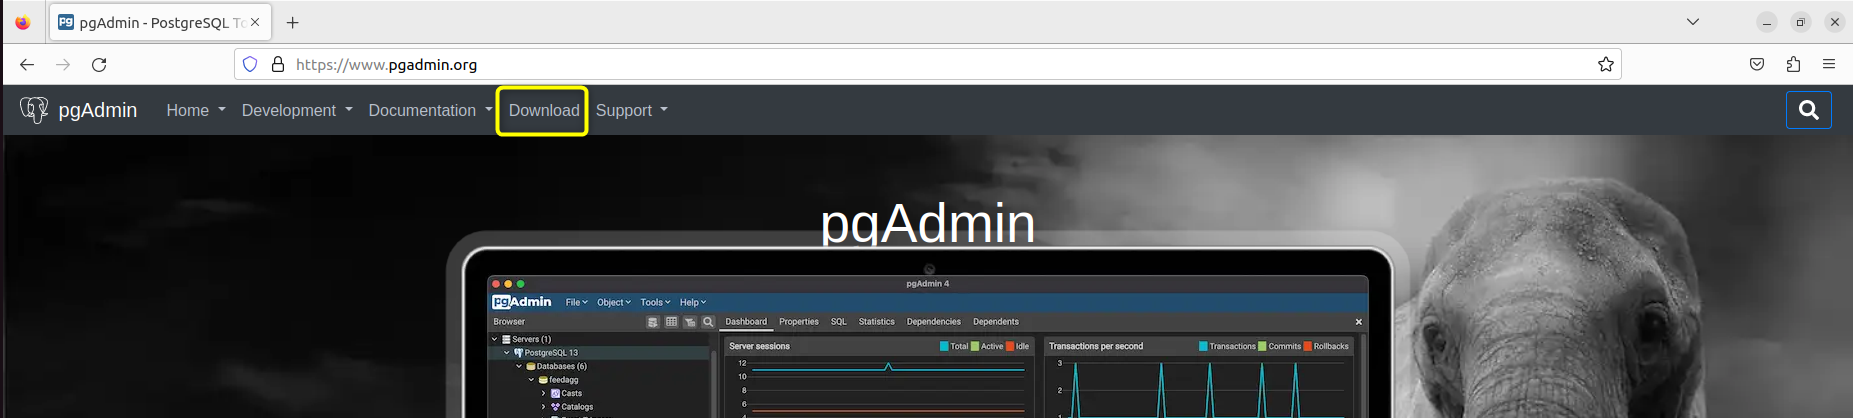
Task: Select the pgAdmin - PostgreSQL tab
Action: 160,22
